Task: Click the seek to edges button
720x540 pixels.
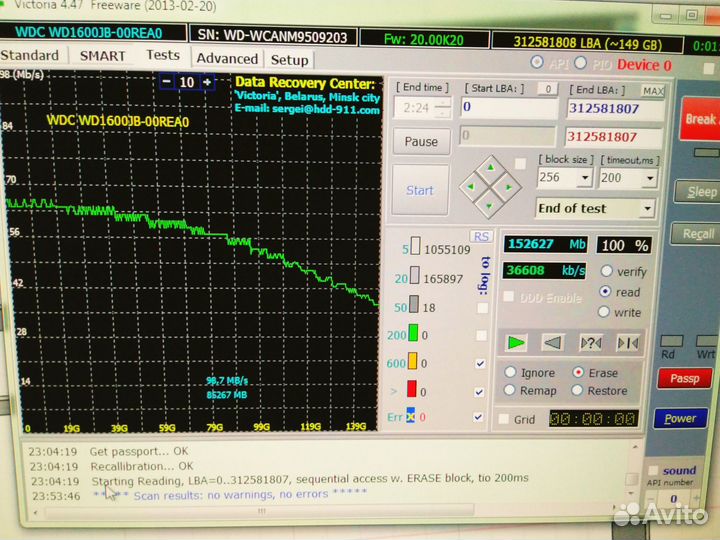Action: 628,343
